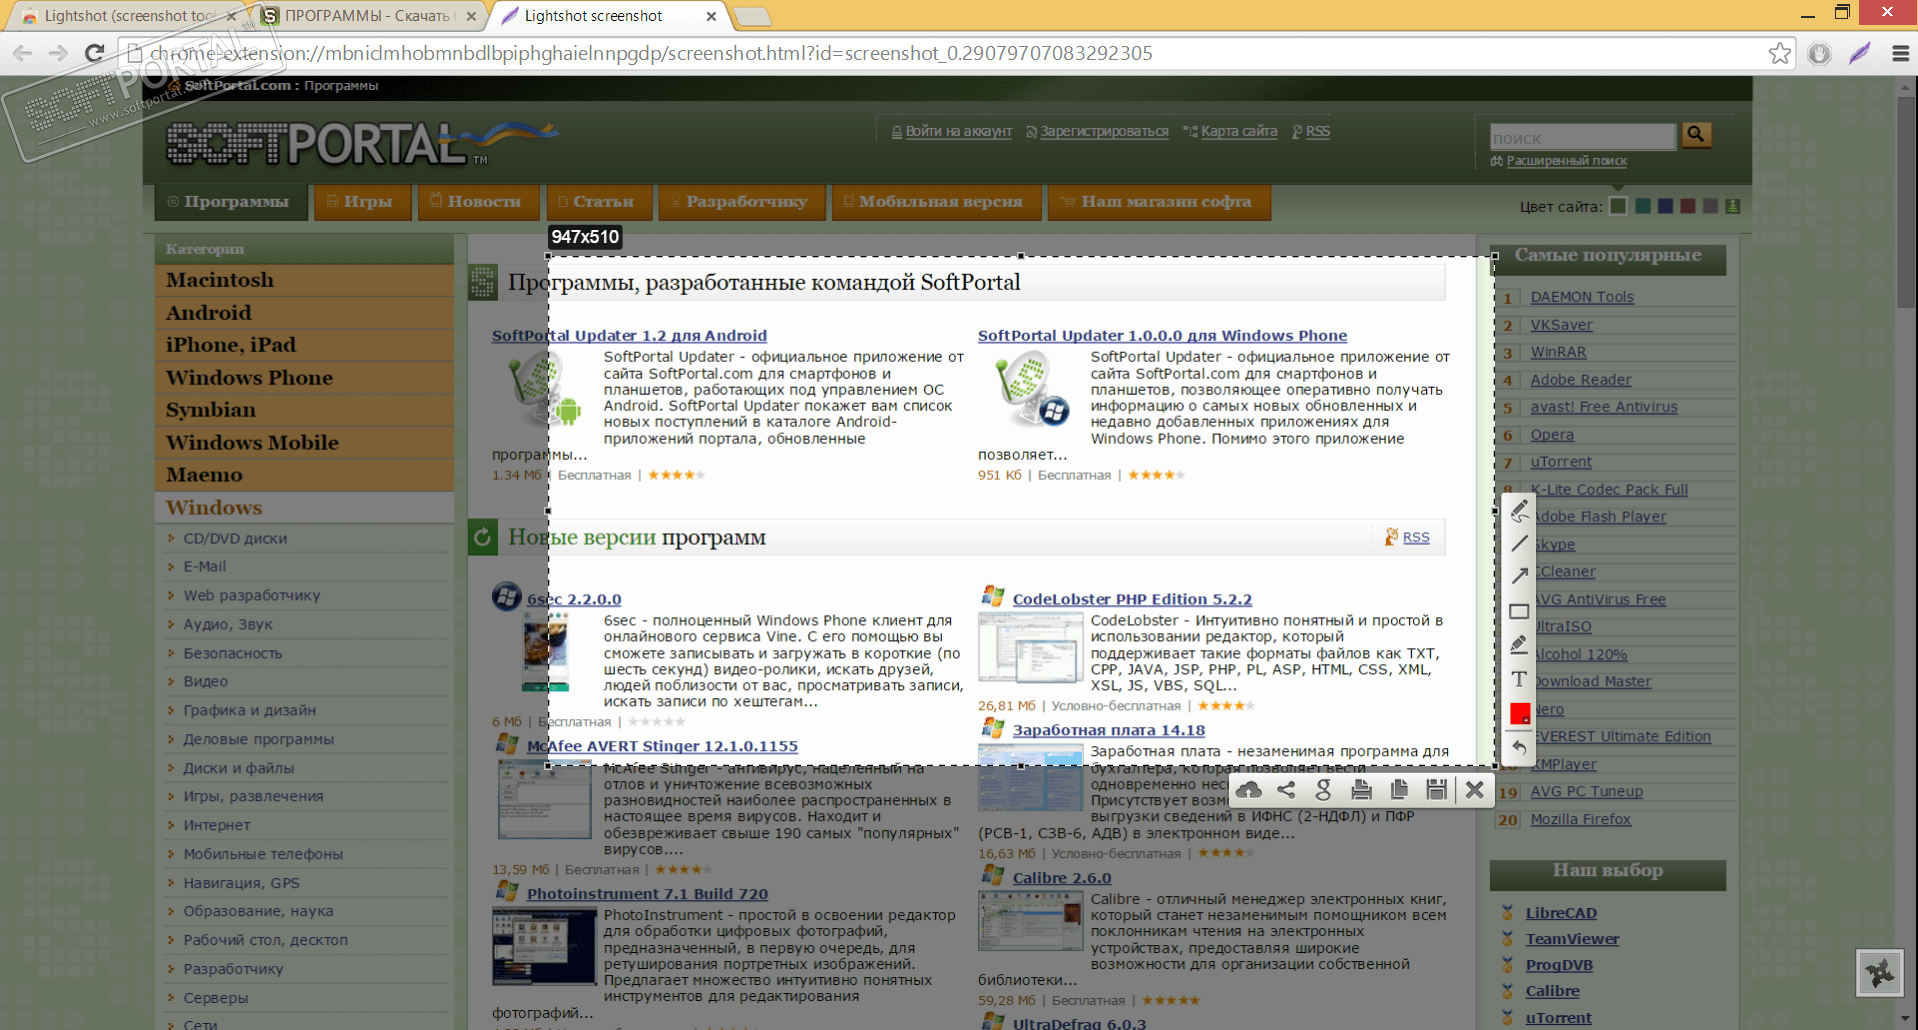
Task: Open the Macintosh category
Action: pyautogui.click(x=304, y=280)
